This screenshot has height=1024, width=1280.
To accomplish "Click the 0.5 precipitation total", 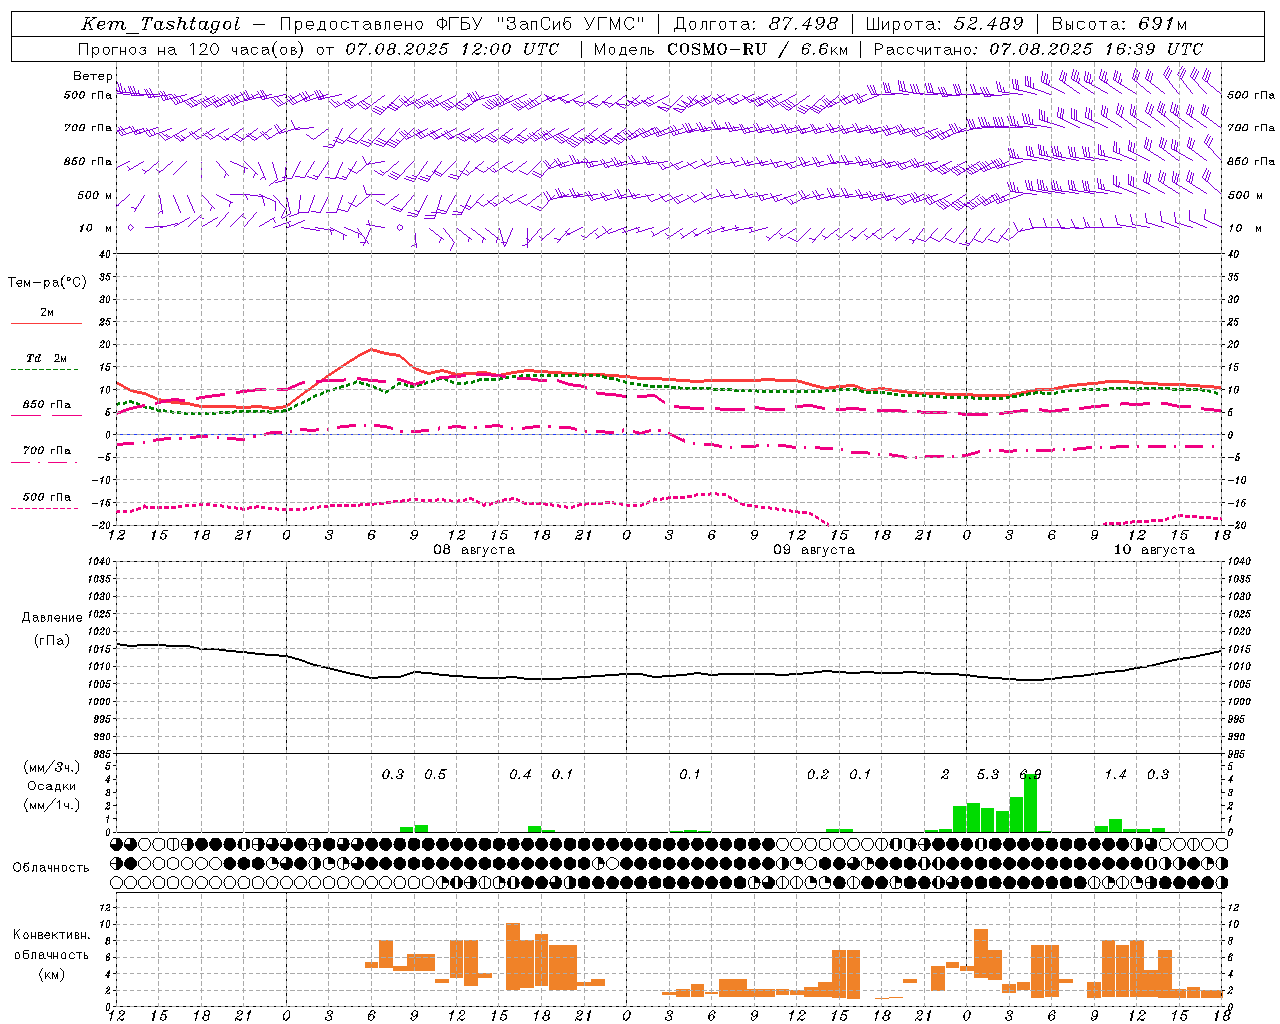I will click(435, 774).
